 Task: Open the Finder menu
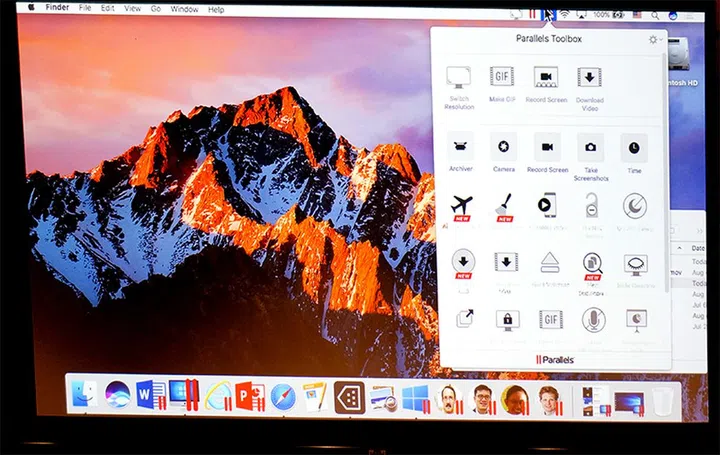coord(57,7)
